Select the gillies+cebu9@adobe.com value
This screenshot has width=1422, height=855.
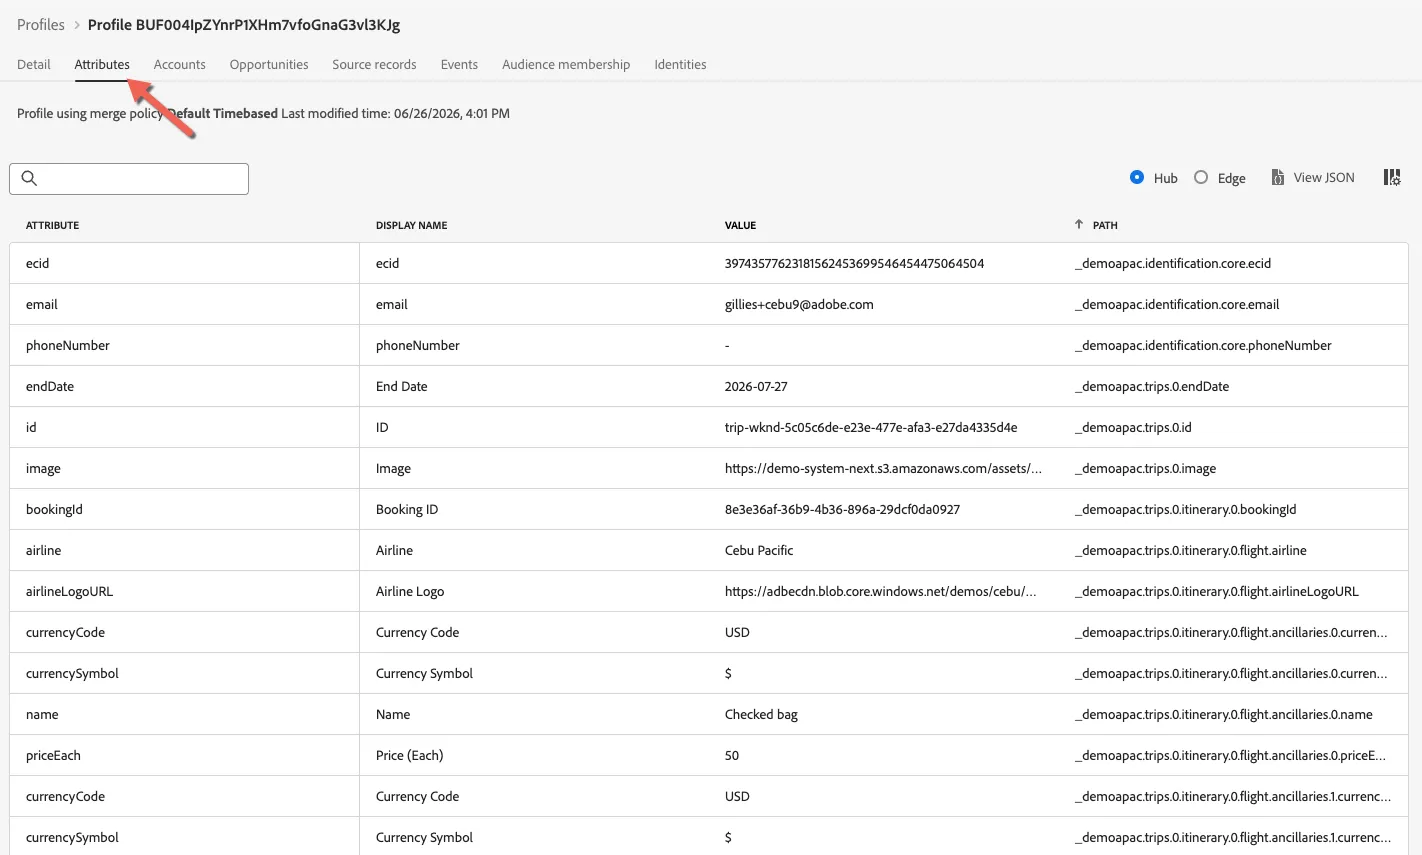(799, 305)
